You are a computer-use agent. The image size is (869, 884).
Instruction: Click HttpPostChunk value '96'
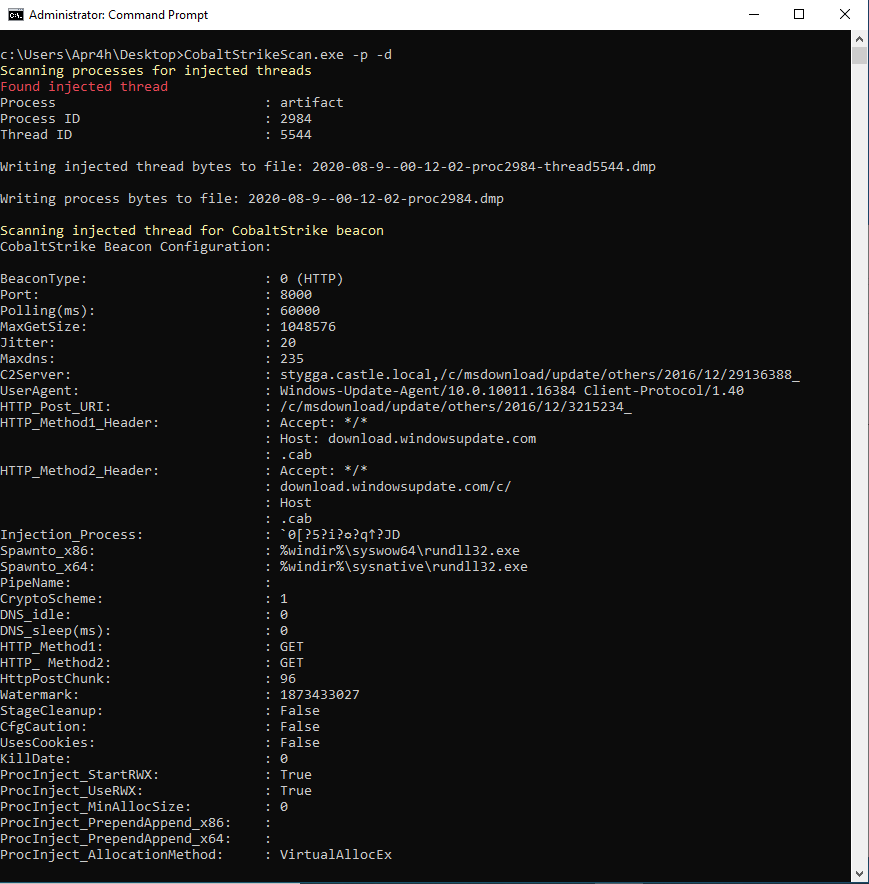point(288,679)
